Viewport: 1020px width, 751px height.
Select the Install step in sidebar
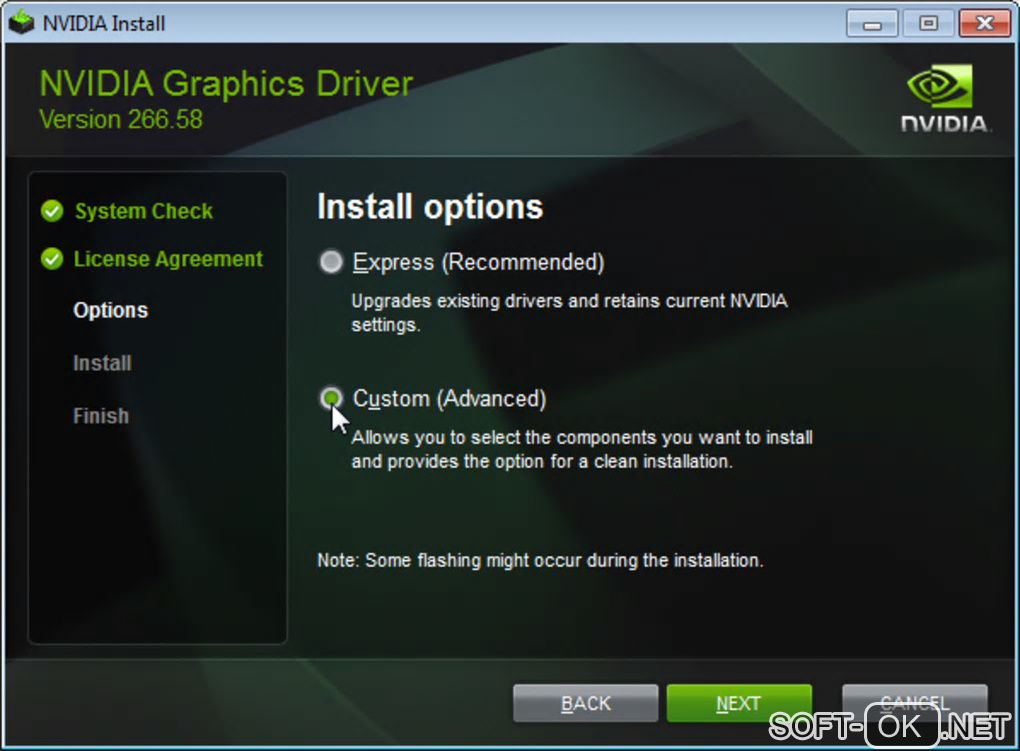[x=102, y=363]
